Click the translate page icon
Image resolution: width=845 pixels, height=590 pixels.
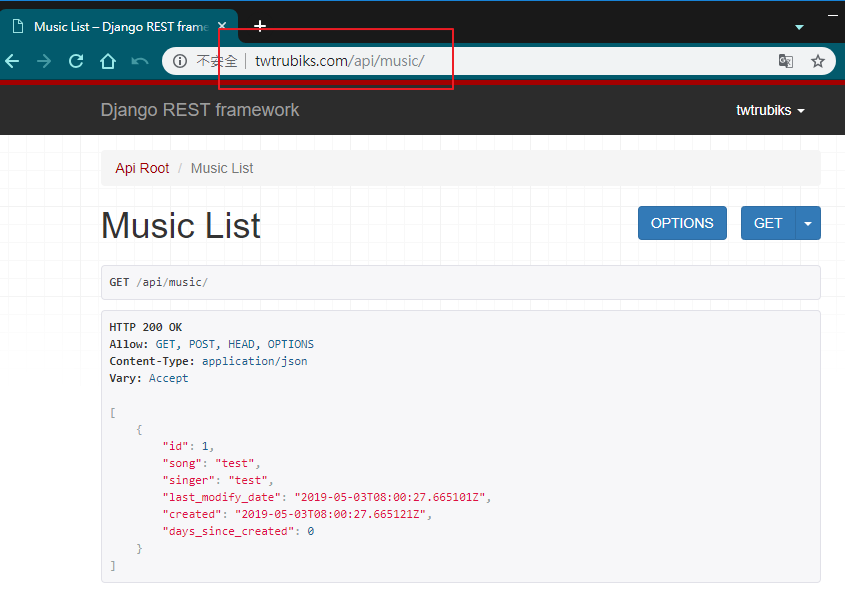(x=786, y=61)
